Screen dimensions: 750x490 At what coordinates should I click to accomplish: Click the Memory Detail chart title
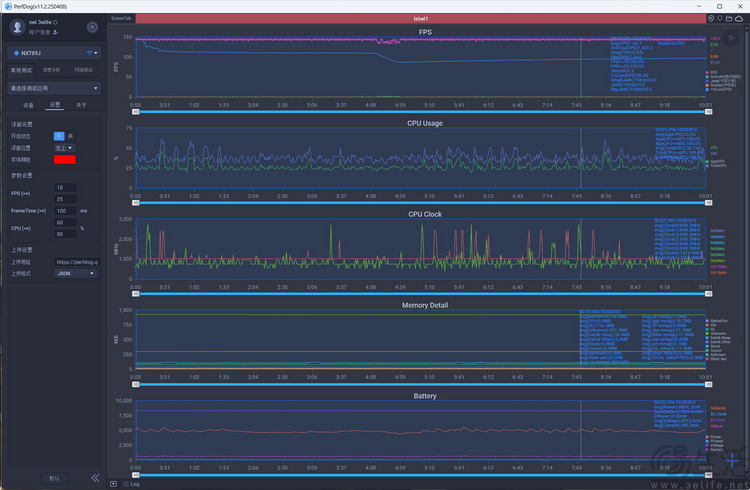[x=425, y=305]
